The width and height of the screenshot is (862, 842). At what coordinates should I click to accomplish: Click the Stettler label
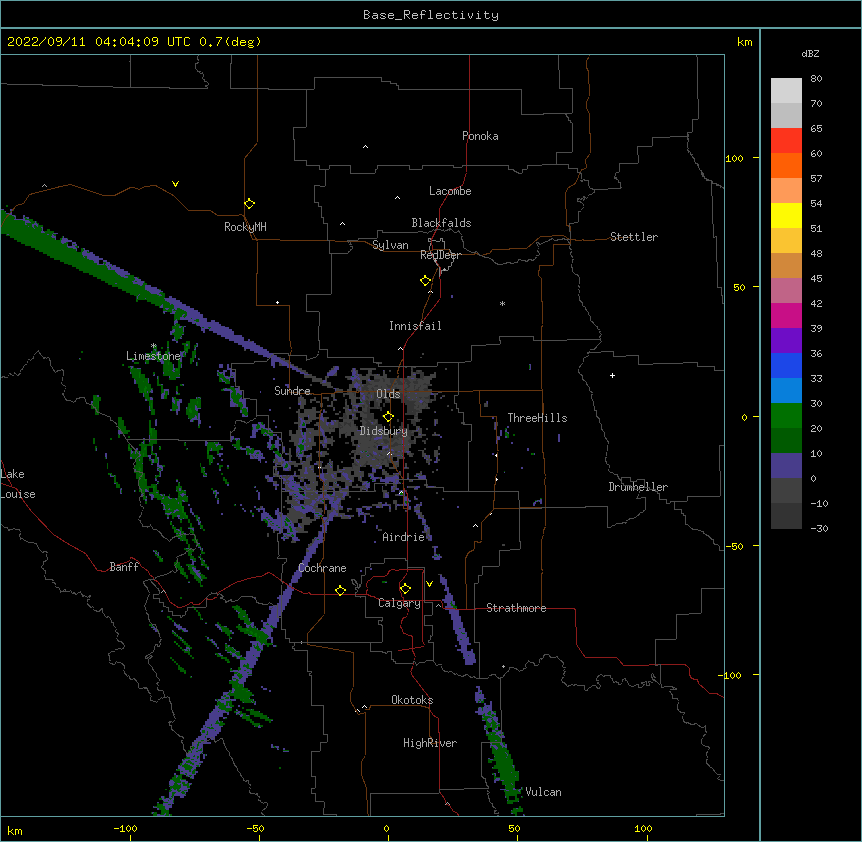[x=633, y=237]
